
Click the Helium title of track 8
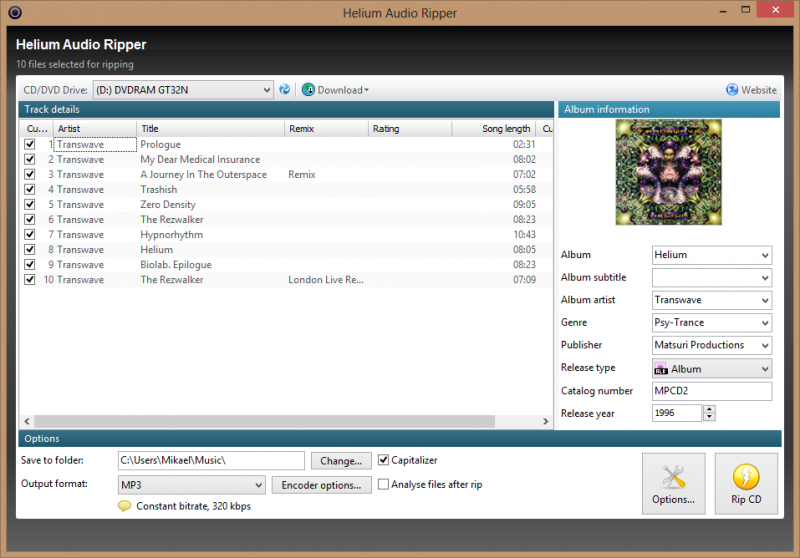tap(156, 249)
